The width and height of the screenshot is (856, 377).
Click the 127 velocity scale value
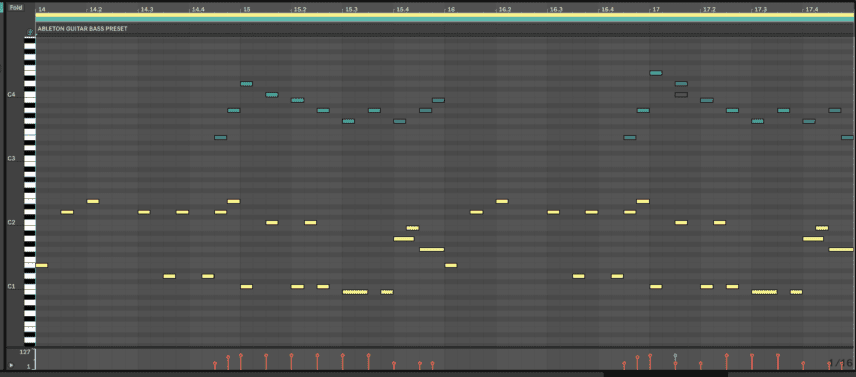click(25, 352)
